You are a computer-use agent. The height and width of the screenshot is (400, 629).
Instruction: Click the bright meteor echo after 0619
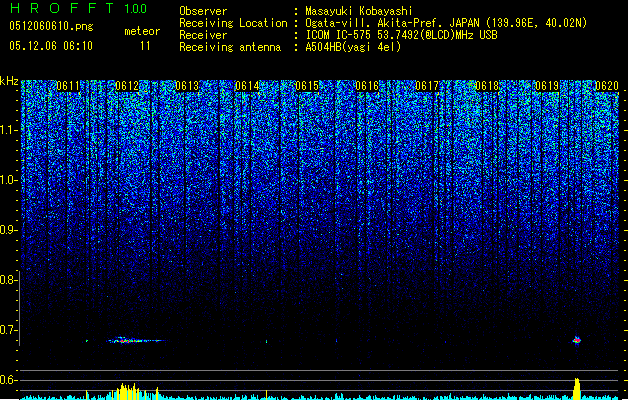click(577, 340)
